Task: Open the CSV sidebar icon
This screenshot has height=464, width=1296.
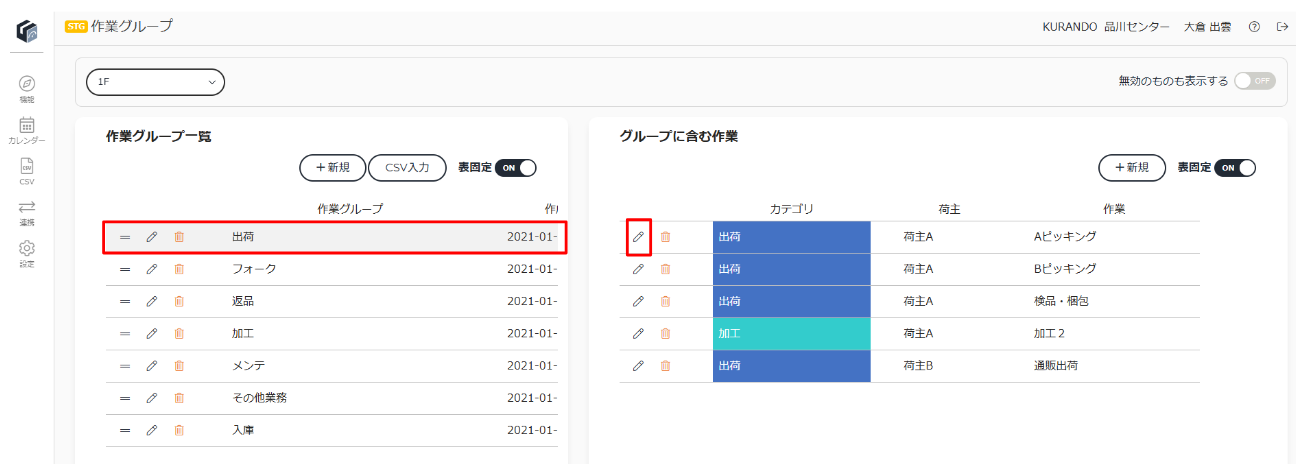Action: point(27,166)
